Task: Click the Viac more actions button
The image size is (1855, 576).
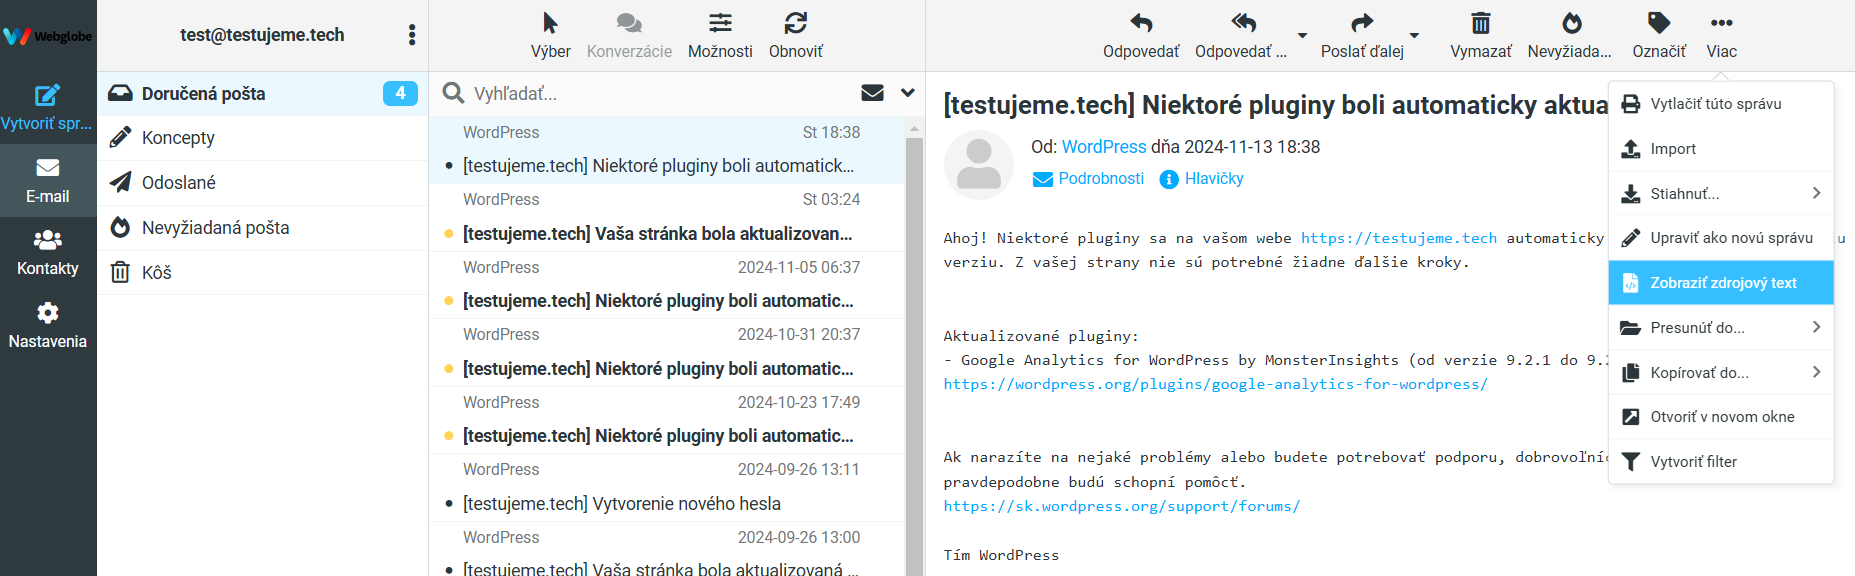Action: tap(1722, 36)
